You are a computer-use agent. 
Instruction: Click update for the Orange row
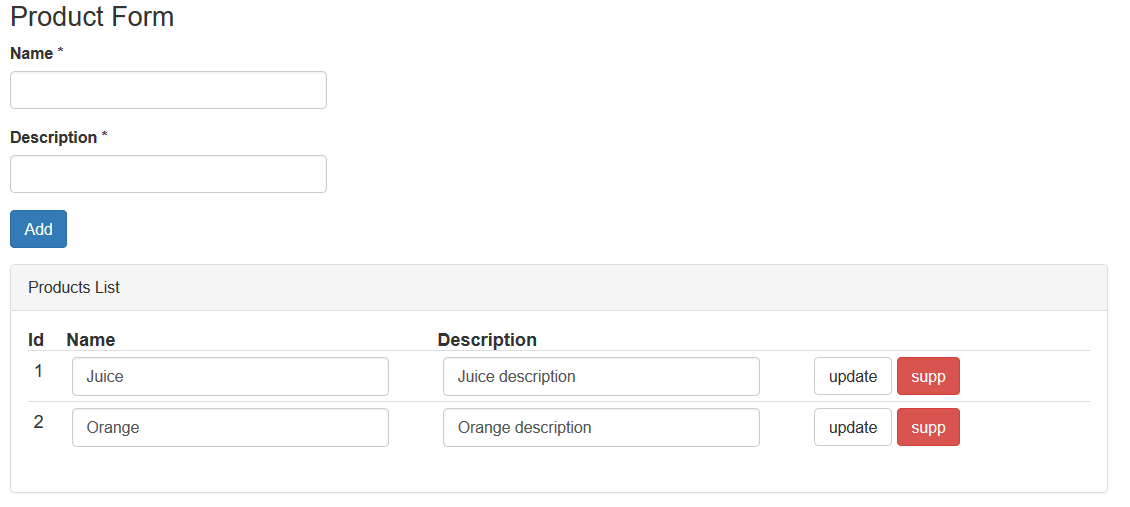[x=853, y=427]
